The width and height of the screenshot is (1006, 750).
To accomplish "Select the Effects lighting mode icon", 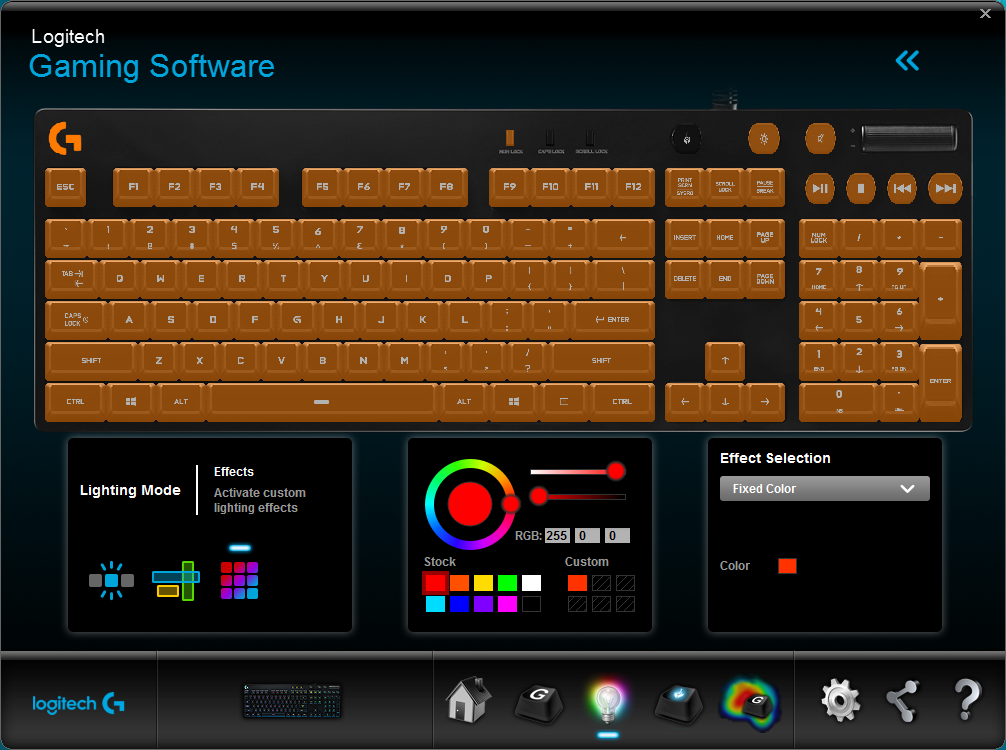I will [x=239, y=581].
